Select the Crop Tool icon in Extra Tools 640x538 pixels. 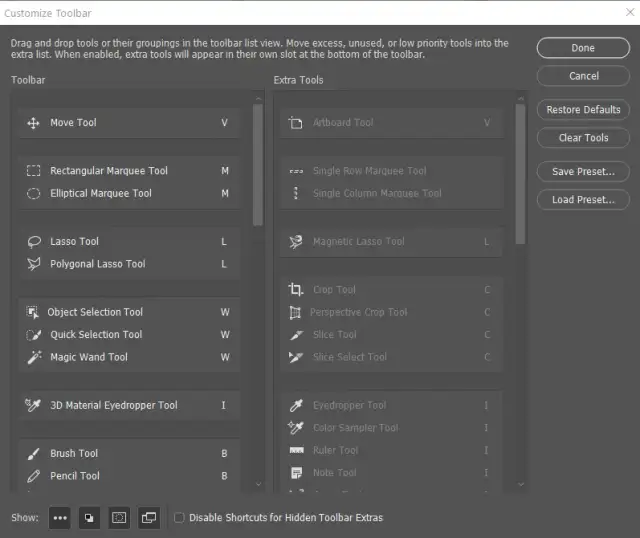pos(295,290)
